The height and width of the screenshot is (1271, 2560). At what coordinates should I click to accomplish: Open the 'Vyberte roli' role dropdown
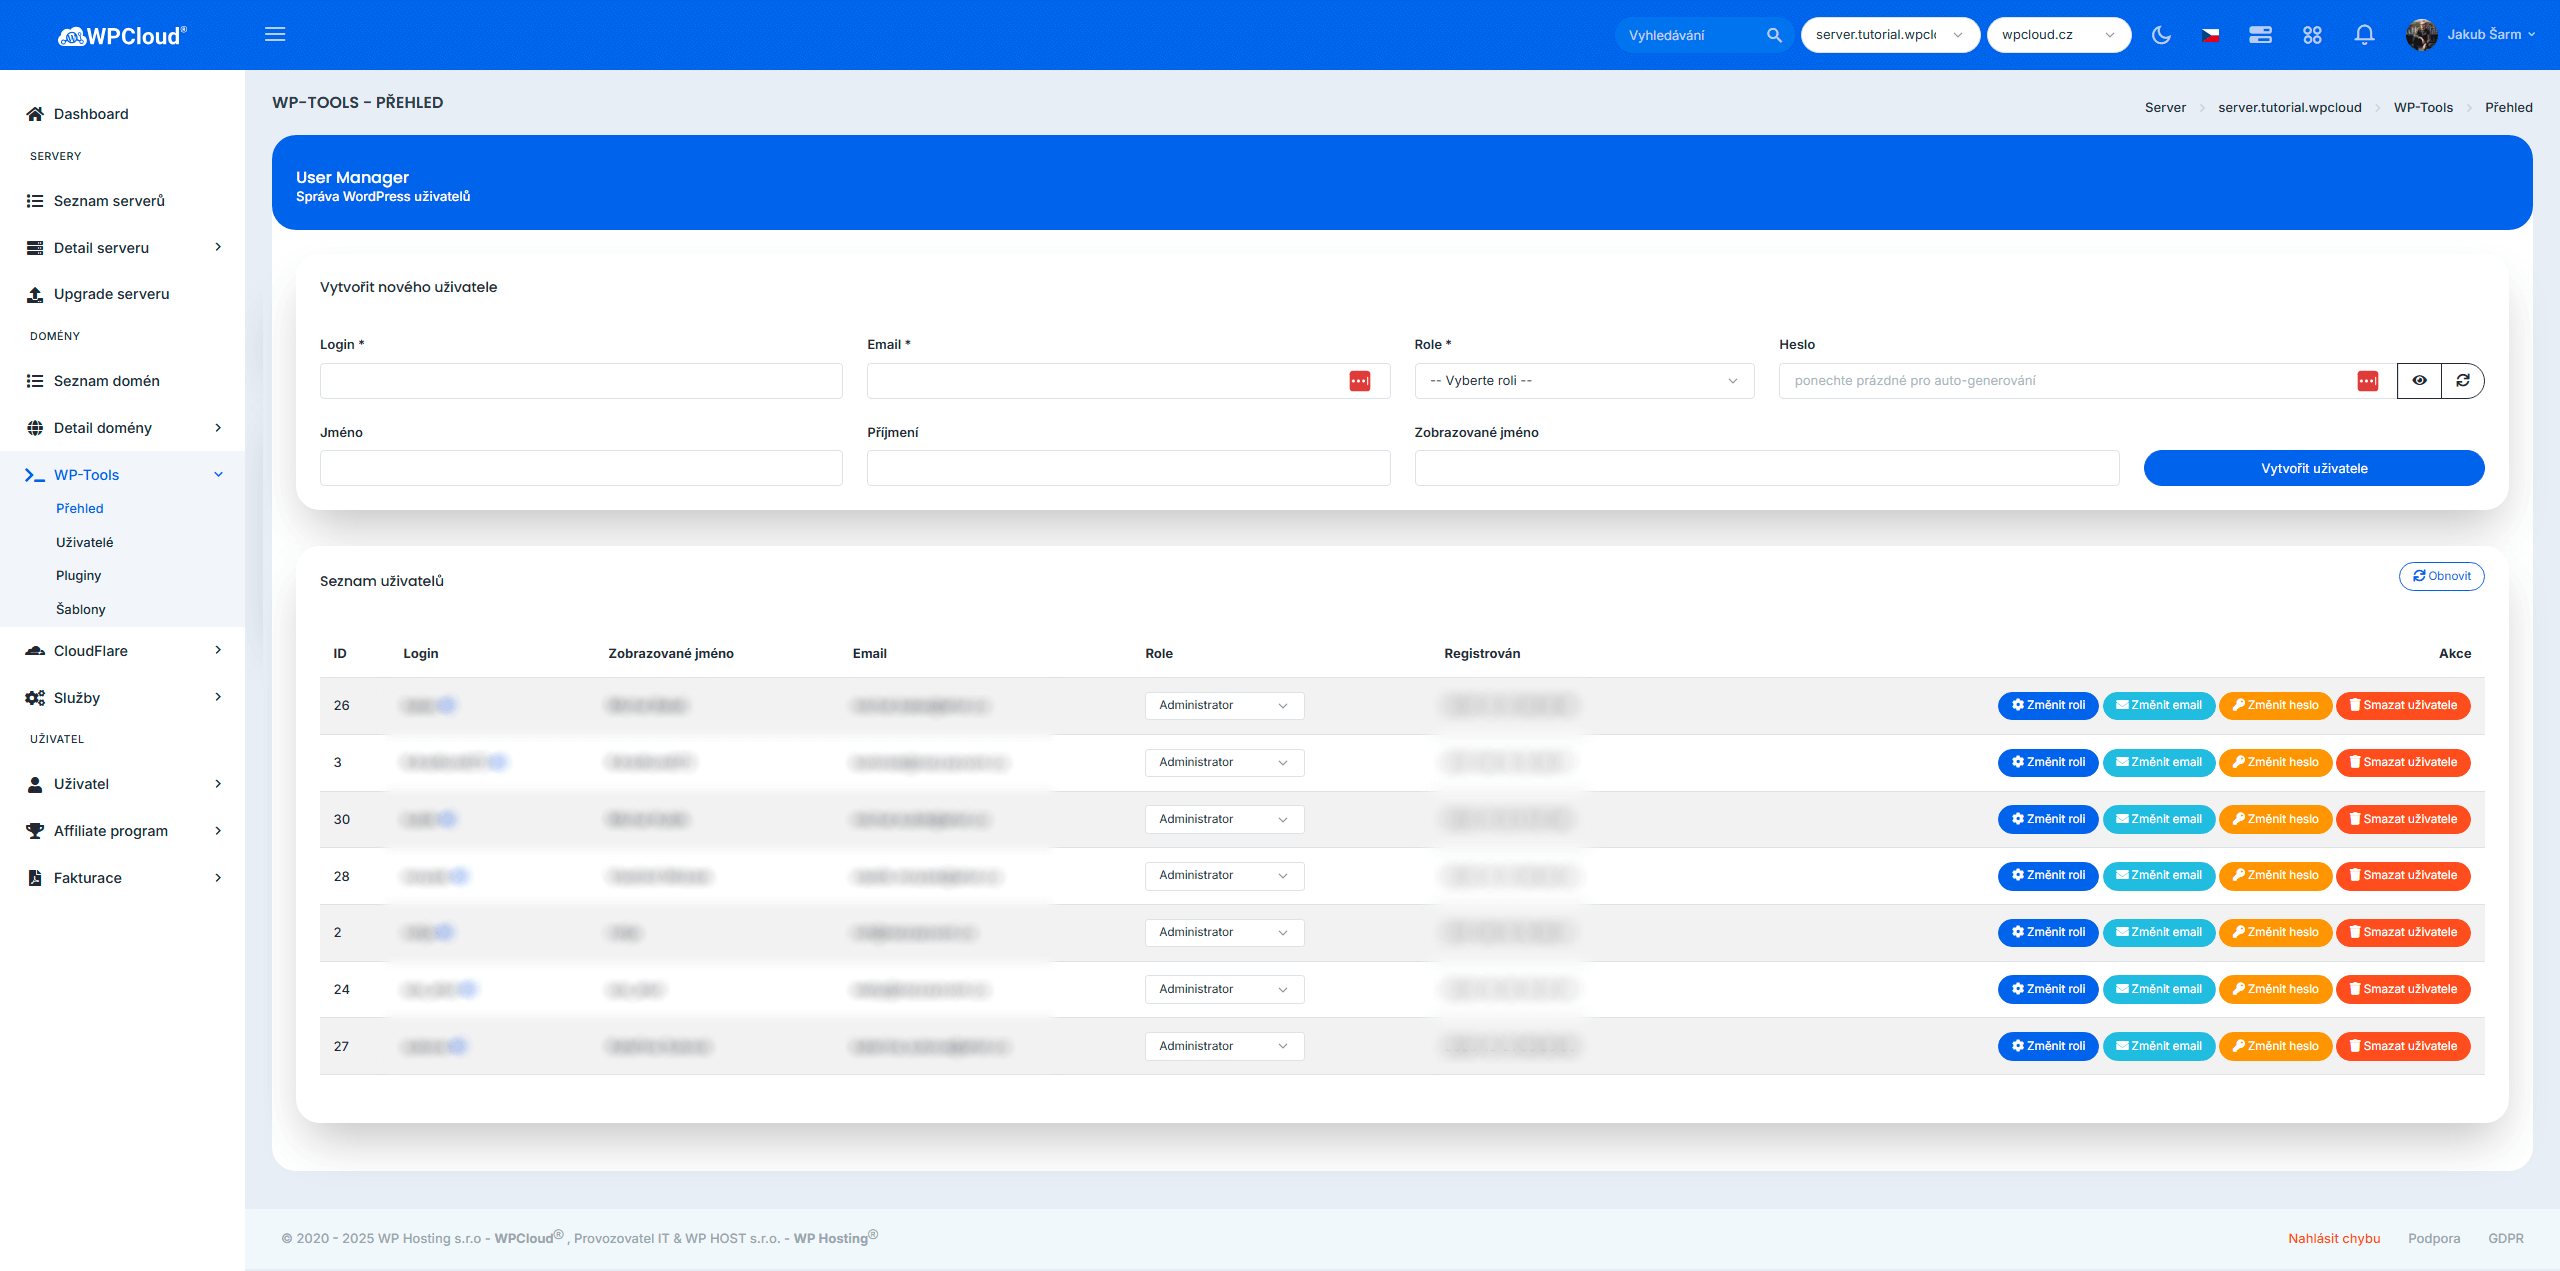pos(1583,381)
